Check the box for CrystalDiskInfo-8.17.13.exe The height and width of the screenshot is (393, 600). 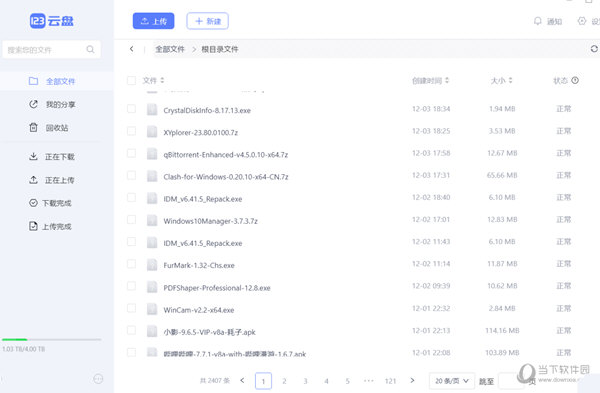[x=131, y=109]
